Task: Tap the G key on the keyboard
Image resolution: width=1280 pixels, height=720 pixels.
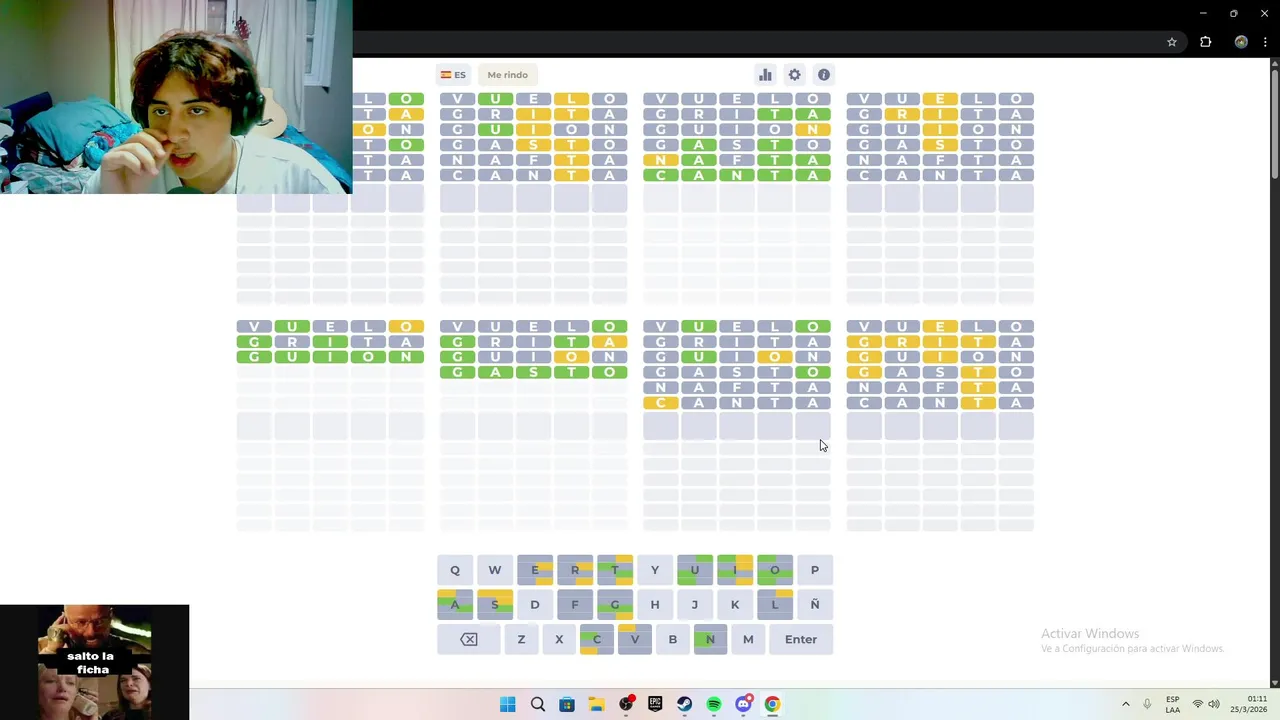Action: coord(615,604)
